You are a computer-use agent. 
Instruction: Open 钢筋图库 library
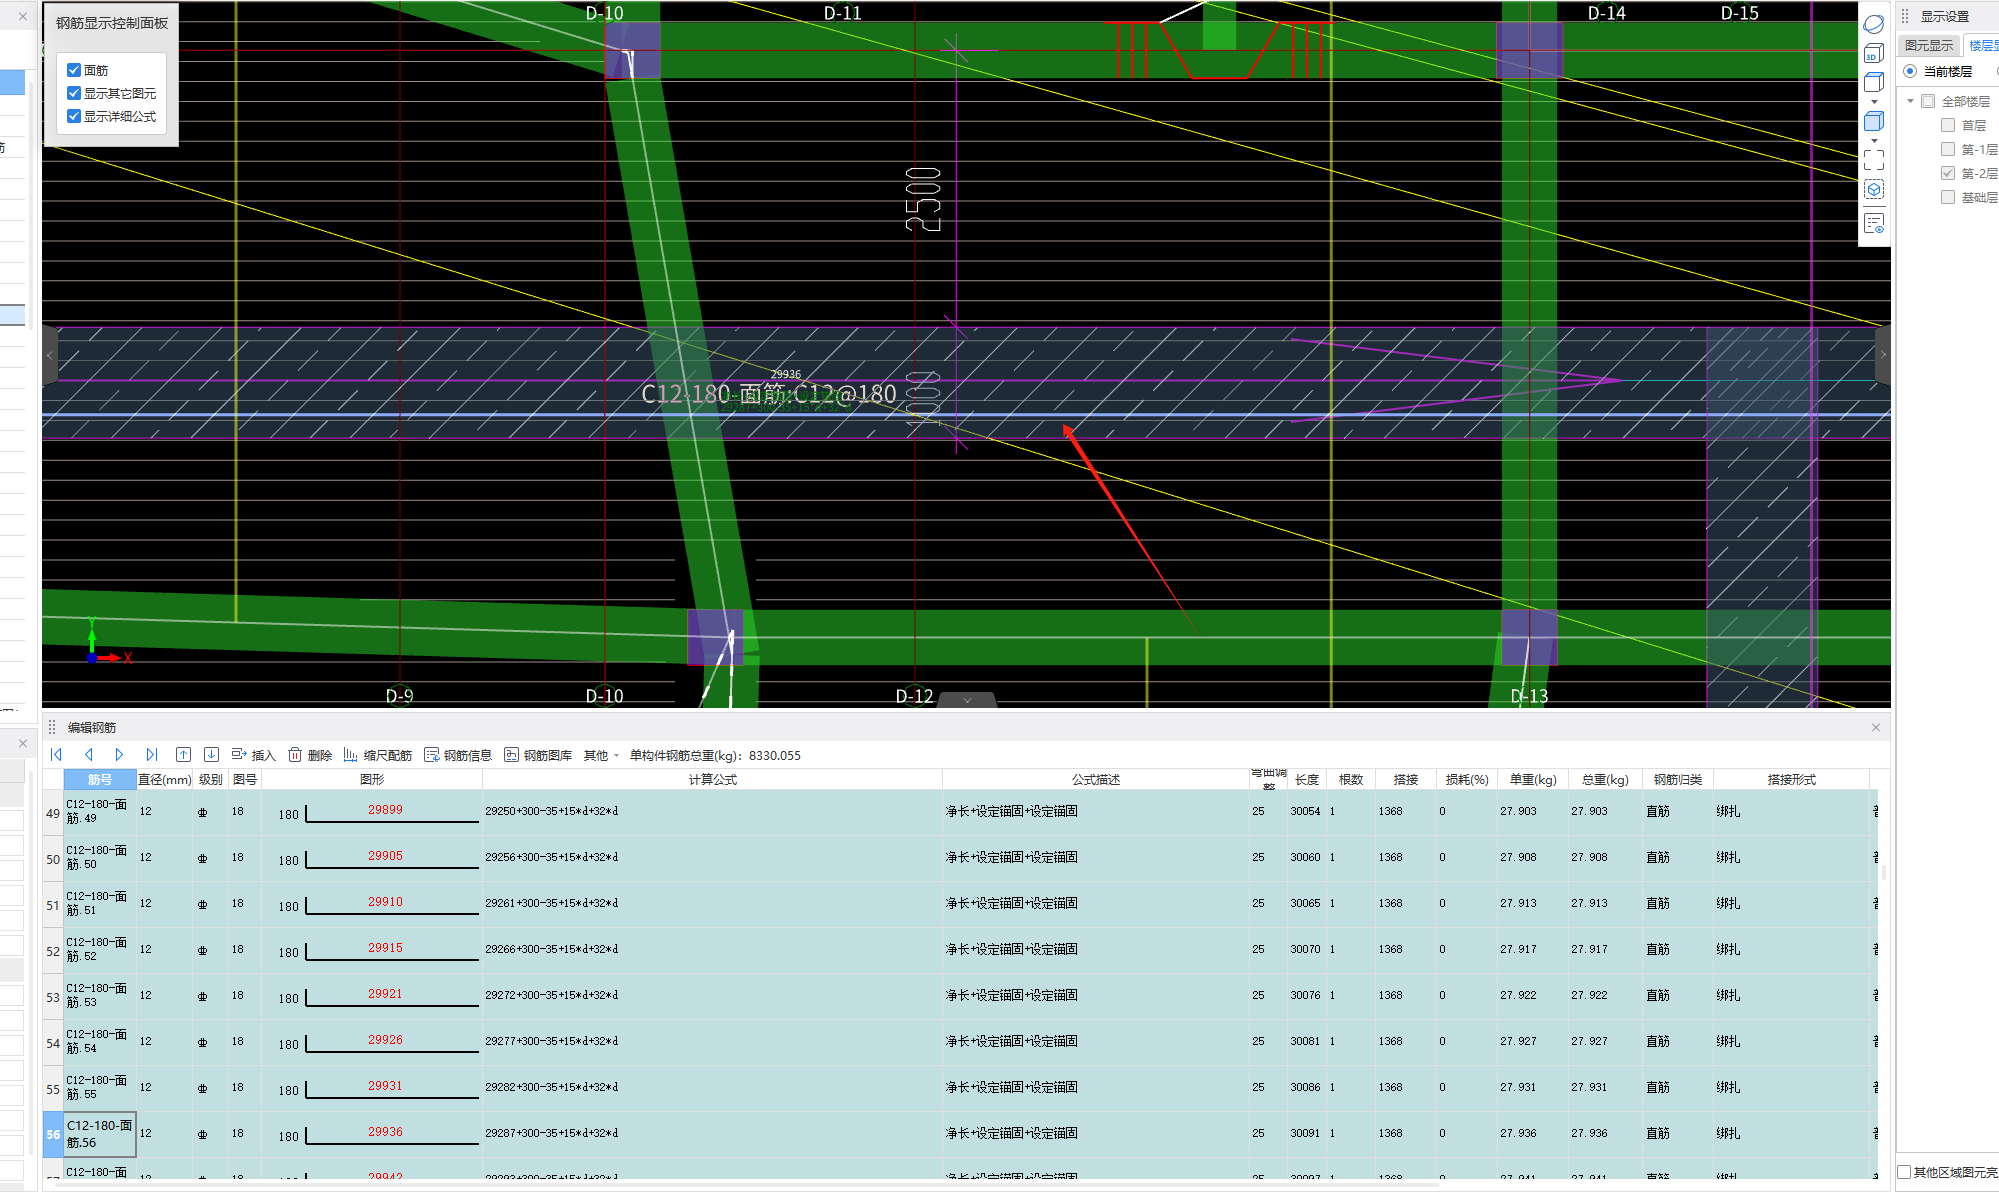[538, 755]
